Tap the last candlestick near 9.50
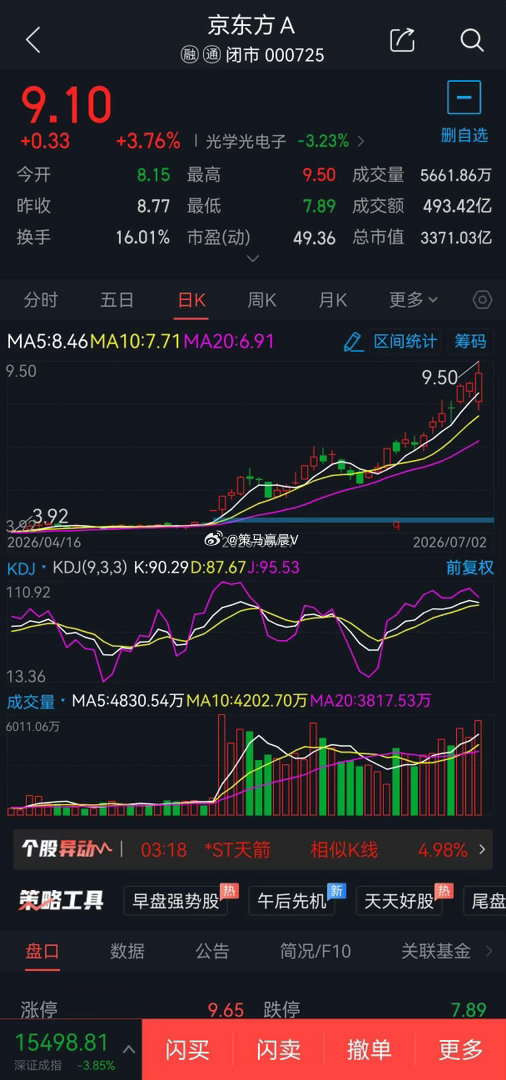The height and width of the screenshot is (1080, 506). coord(479,386)
